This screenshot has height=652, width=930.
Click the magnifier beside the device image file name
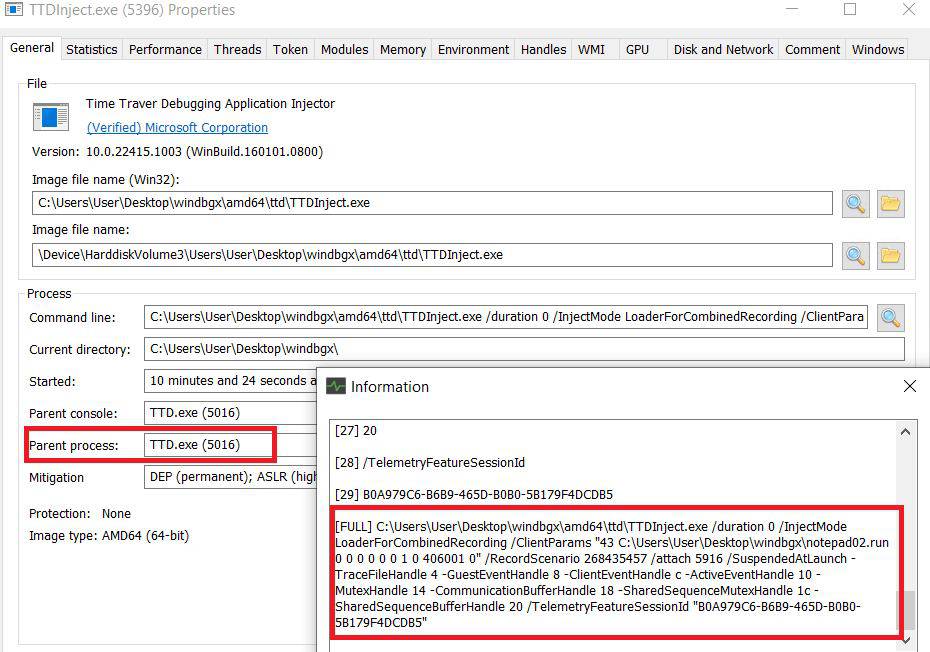pyautogui.click(x=856, y=255)
